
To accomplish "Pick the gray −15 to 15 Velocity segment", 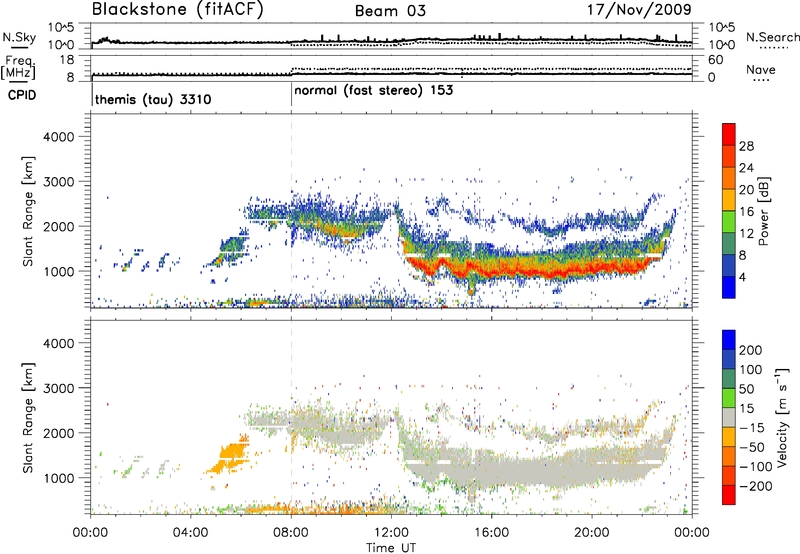I will [x=729, y=417].
